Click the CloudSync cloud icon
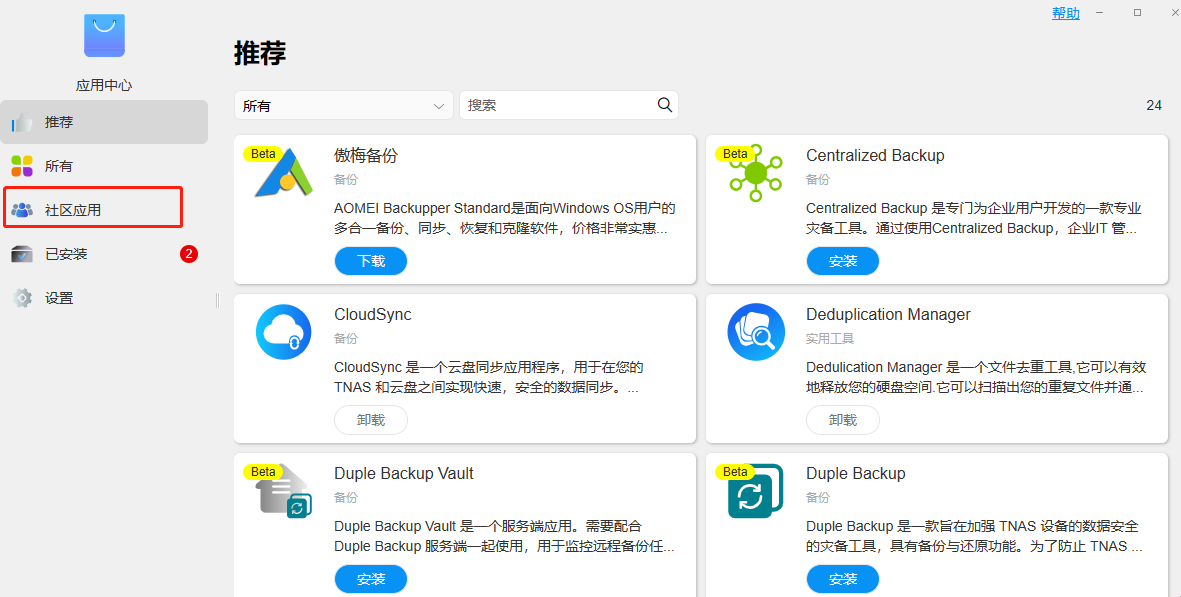The image size is (1181, 597). (284, 332)
